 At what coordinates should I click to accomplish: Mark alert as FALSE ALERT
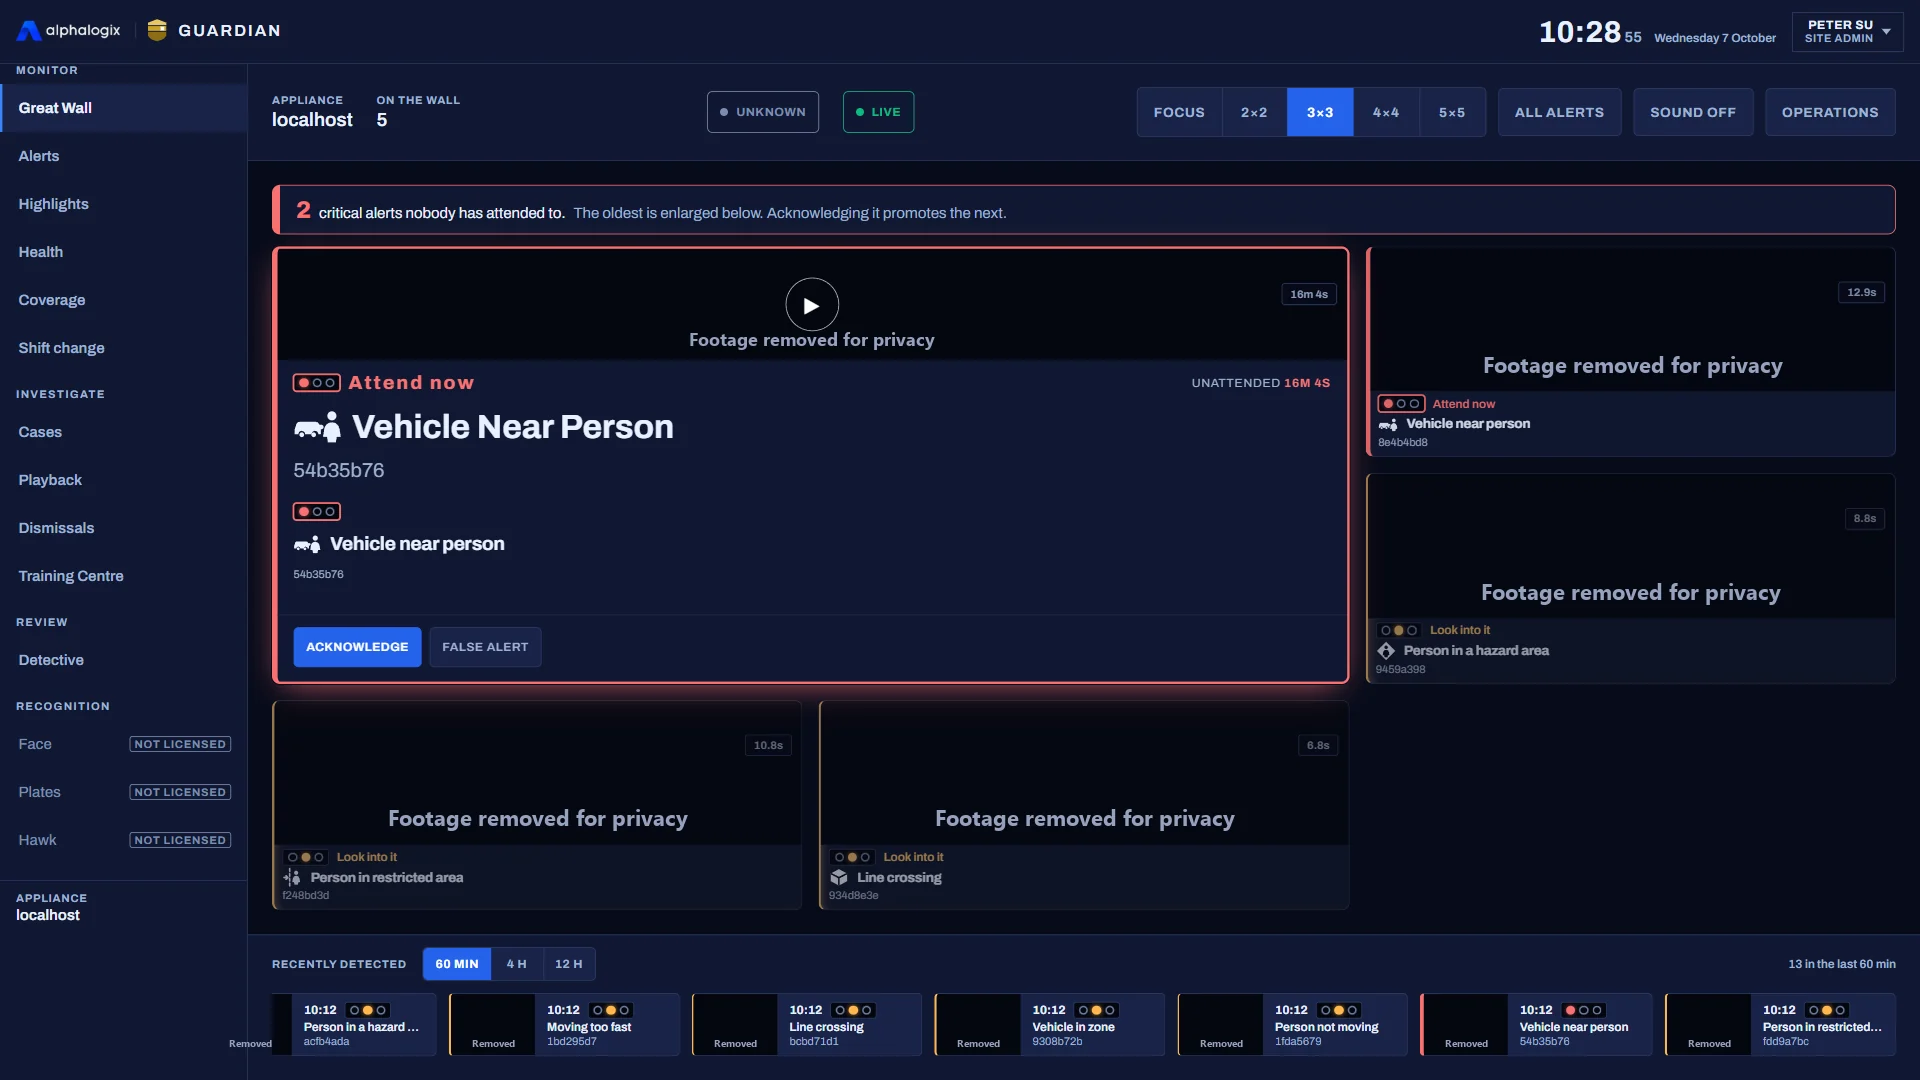(x=485, y=647)
